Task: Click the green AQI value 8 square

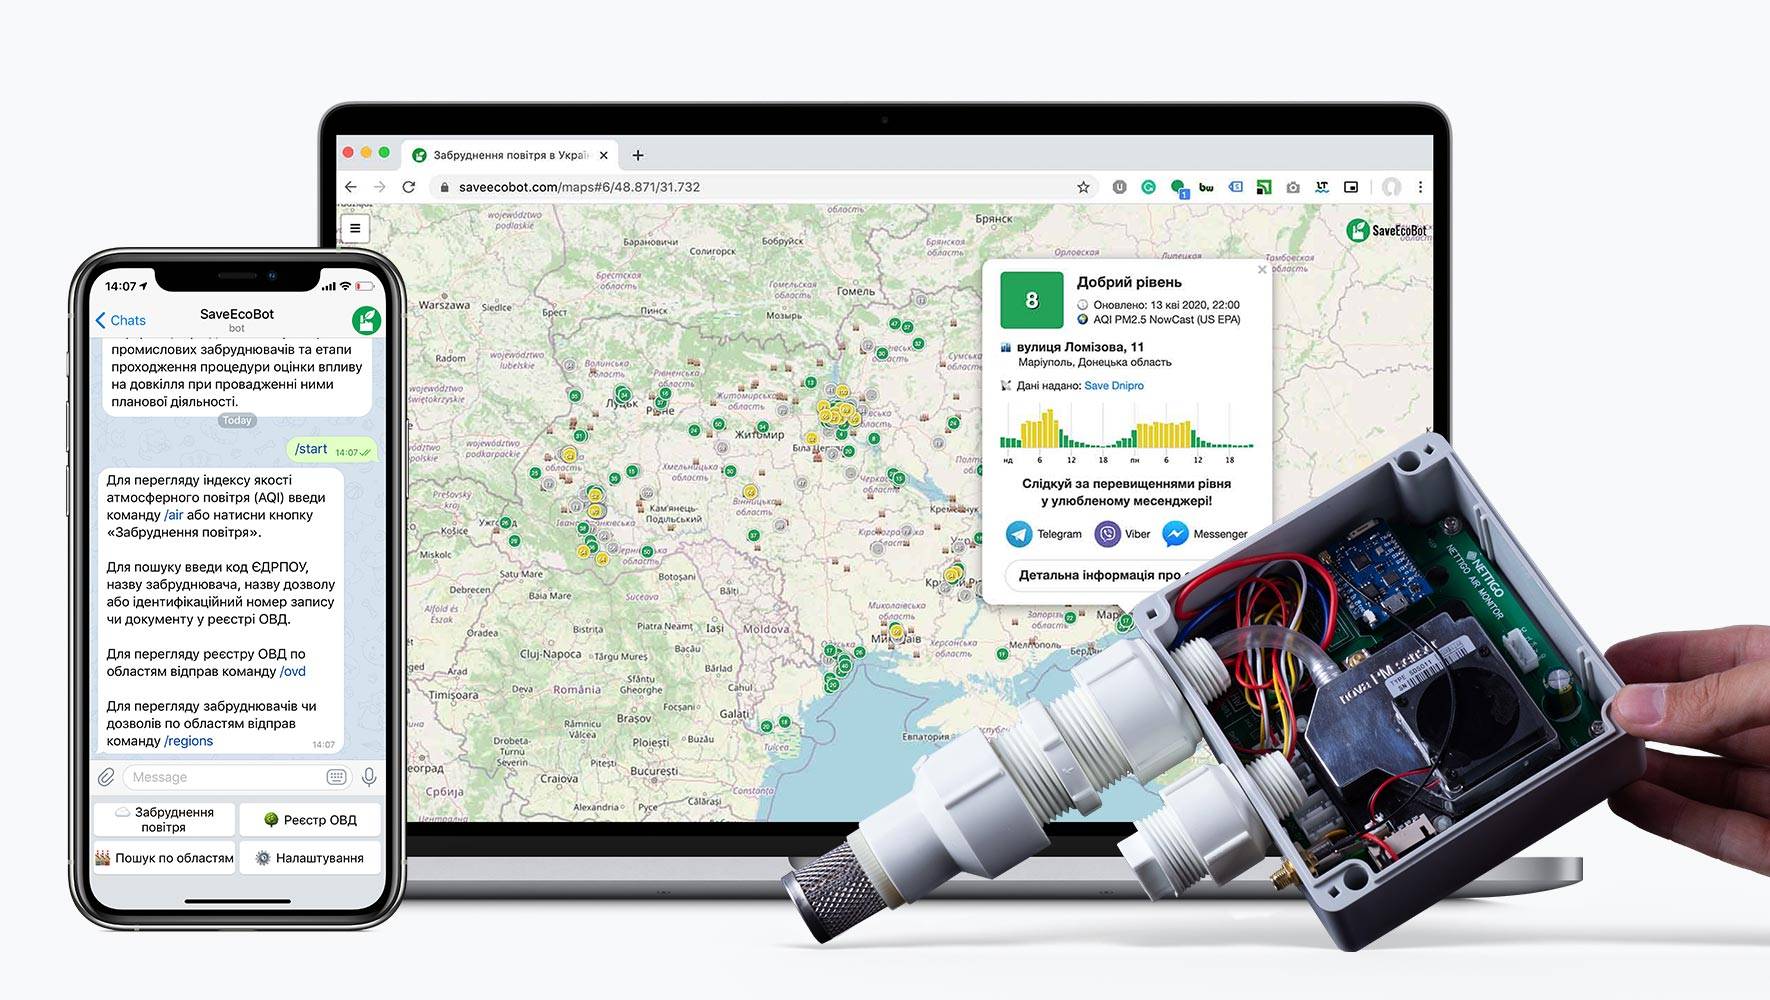Action: (1031, 300)
